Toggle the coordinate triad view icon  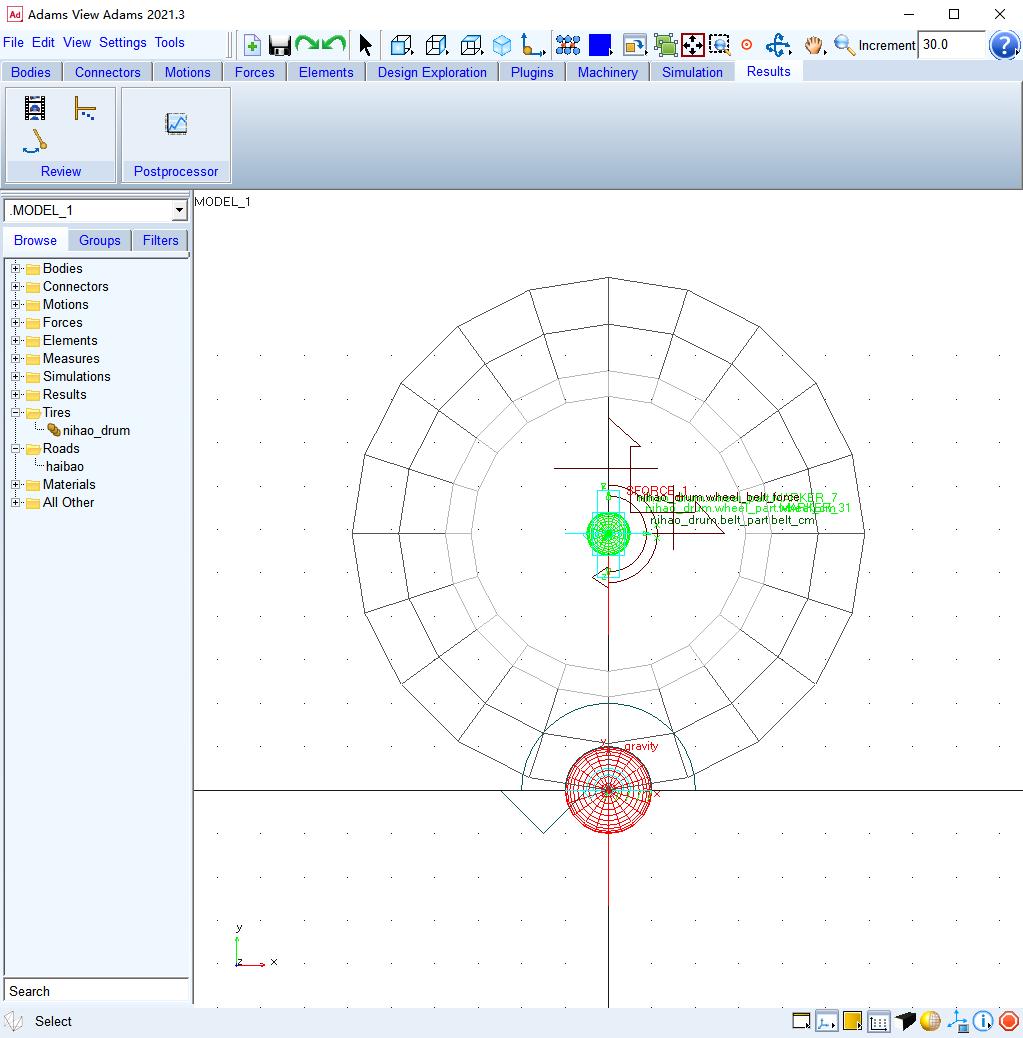tap(957, 1021)
